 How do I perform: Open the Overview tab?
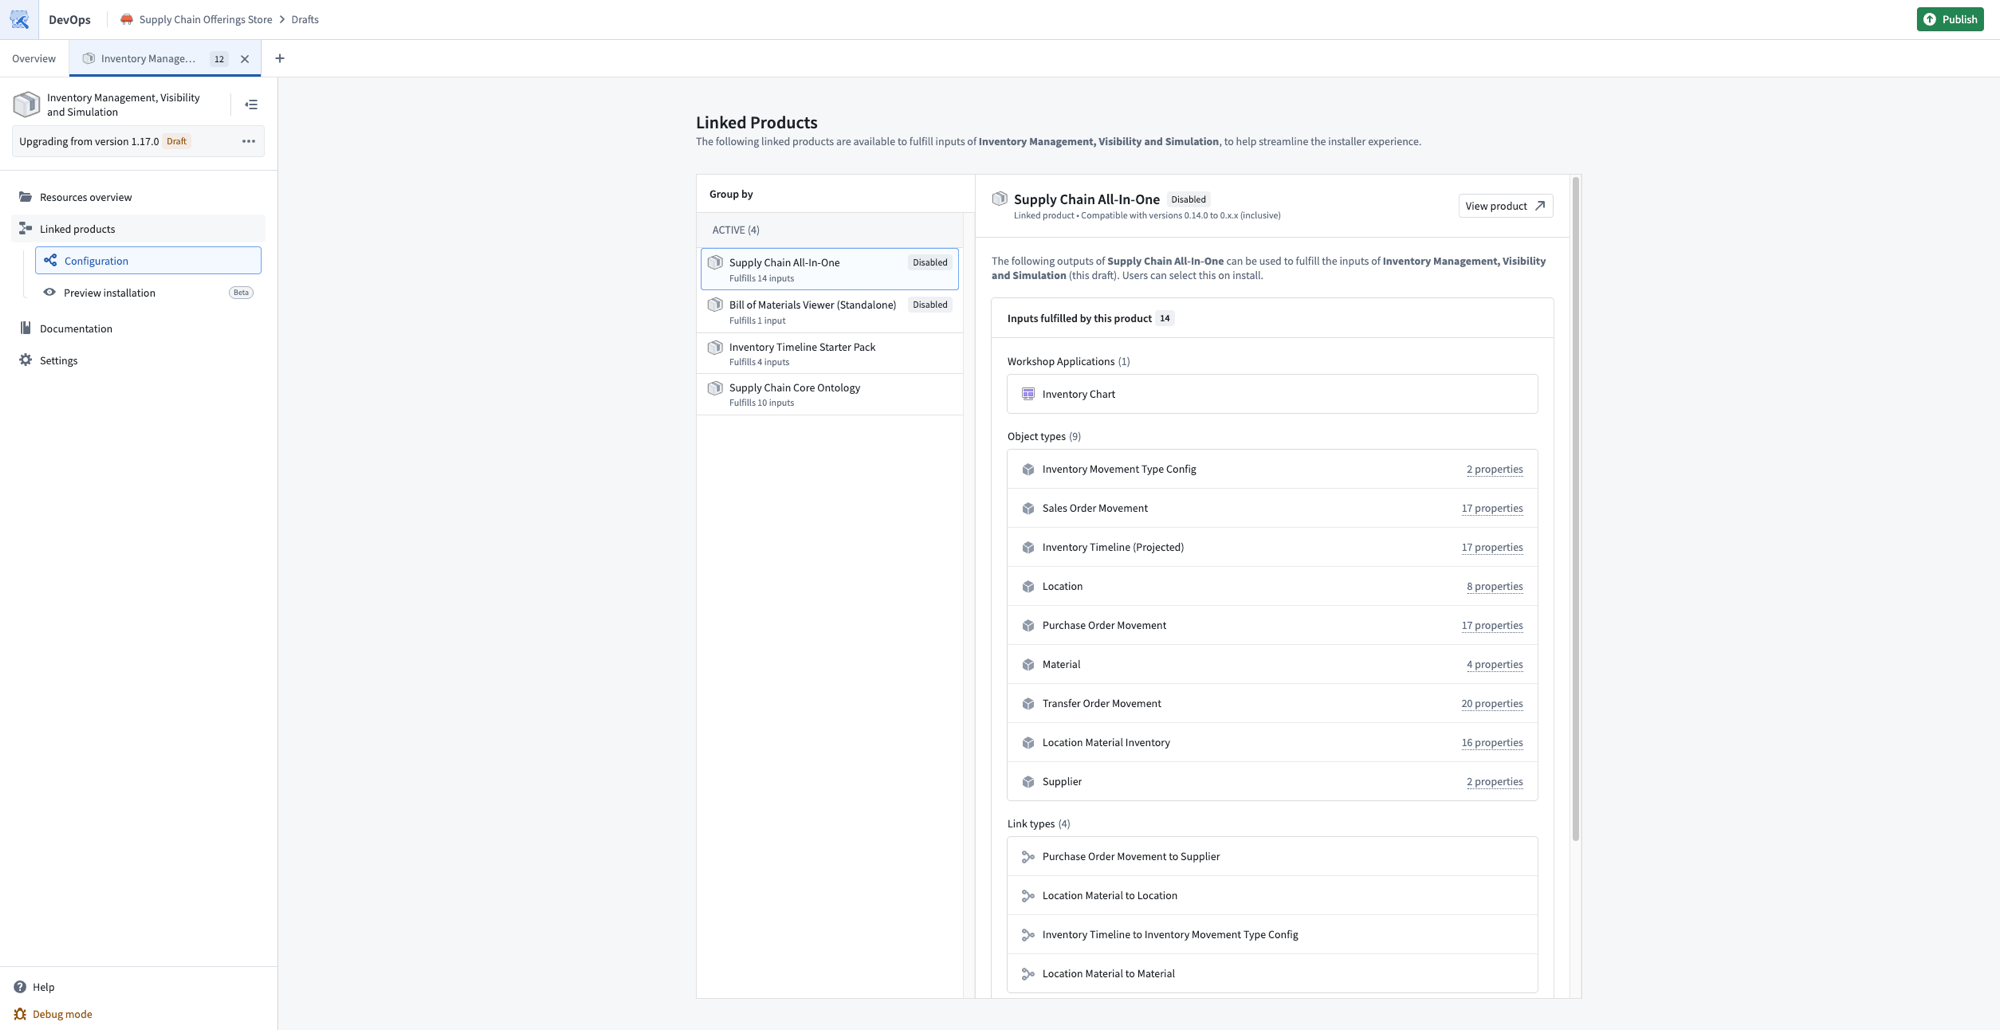pos(34,58)
